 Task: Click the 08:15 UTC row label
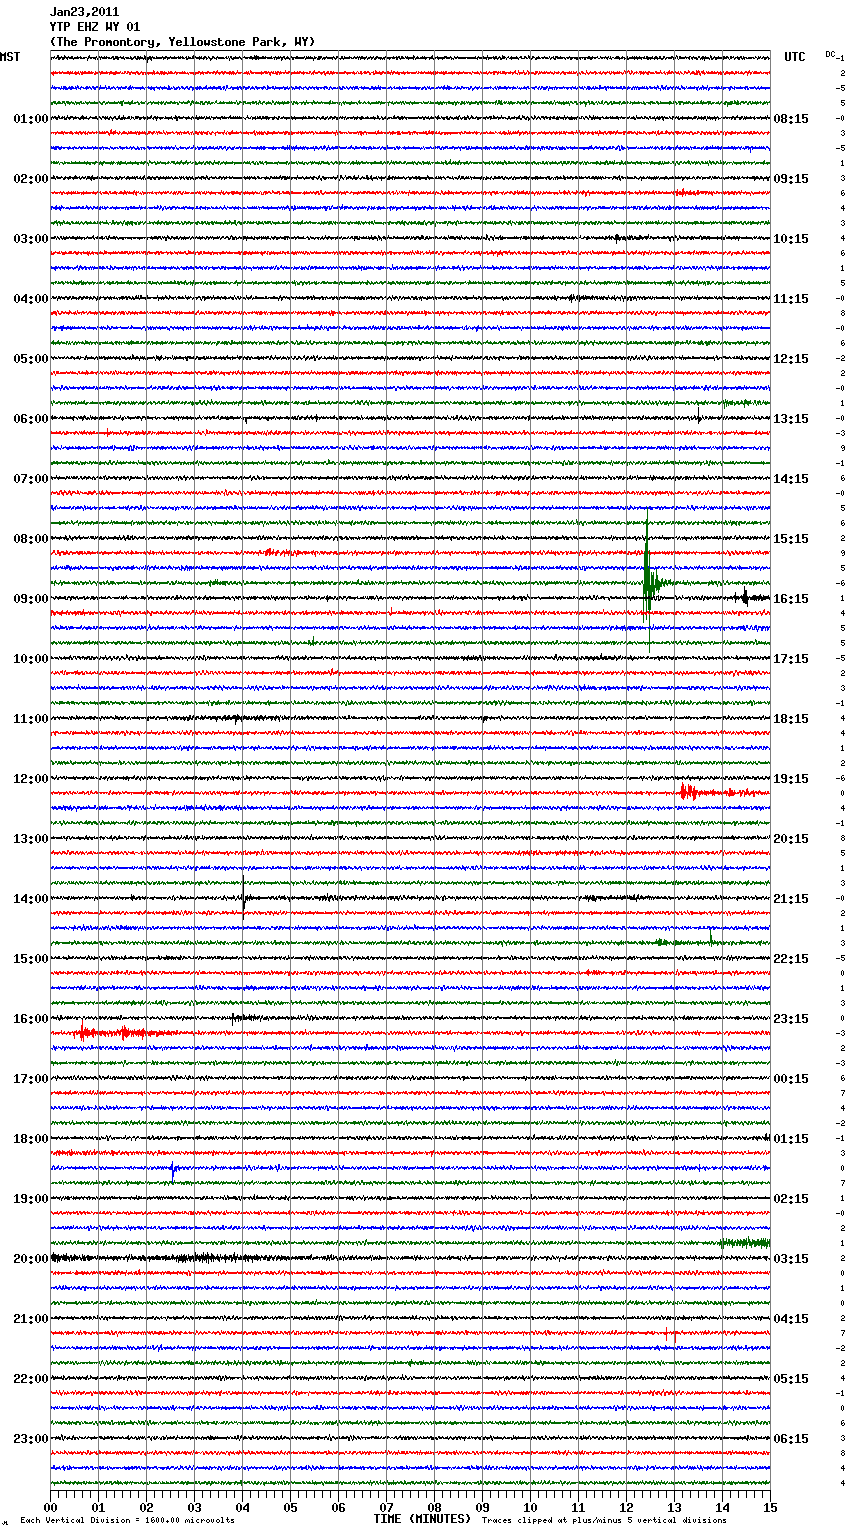click(791, 119)
